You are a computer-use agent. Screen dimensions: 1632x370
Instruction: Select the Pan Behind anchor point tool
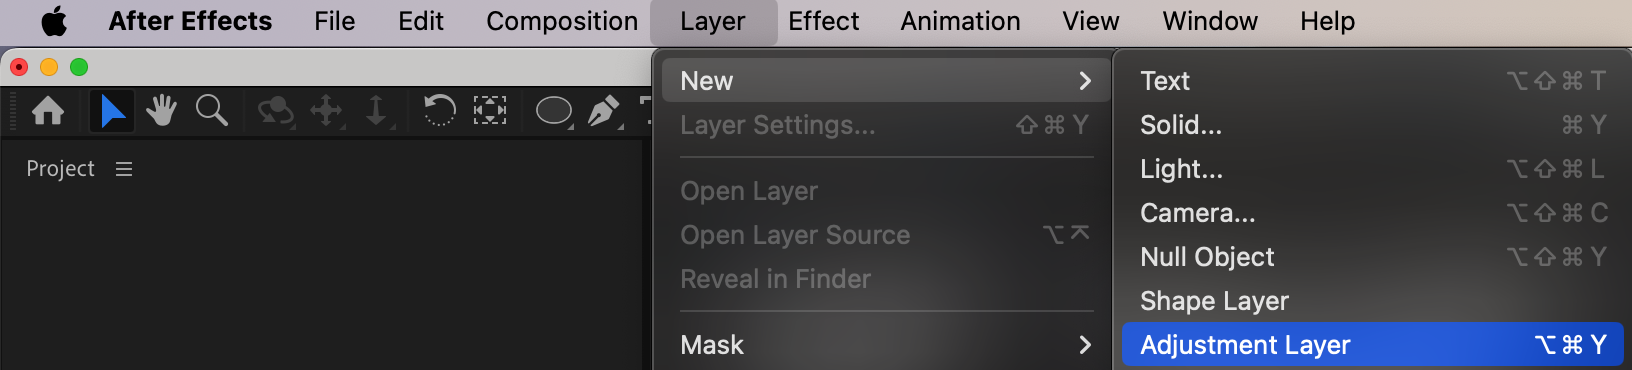(490, 110)
